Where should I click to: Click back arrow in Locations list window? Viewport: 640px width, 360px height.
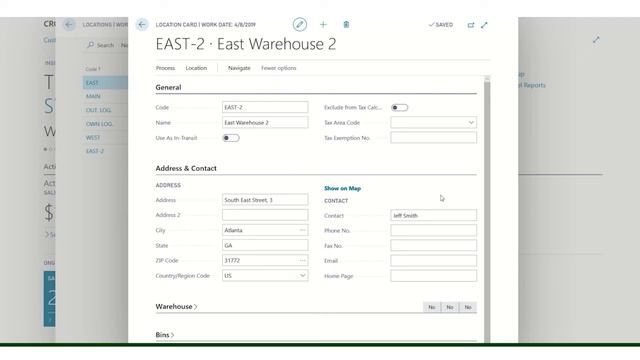point(69,25)
